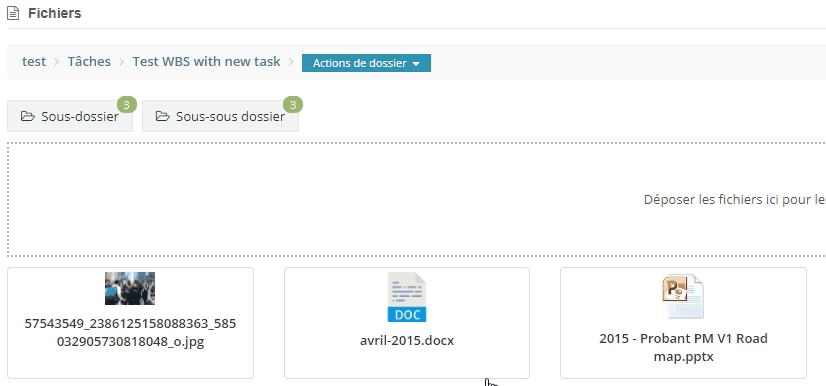Image resolution: width=826 pixels, height=386 pixels.
Task: Click the badge count on Sous-sous dossier
Action: coord(293,104)
